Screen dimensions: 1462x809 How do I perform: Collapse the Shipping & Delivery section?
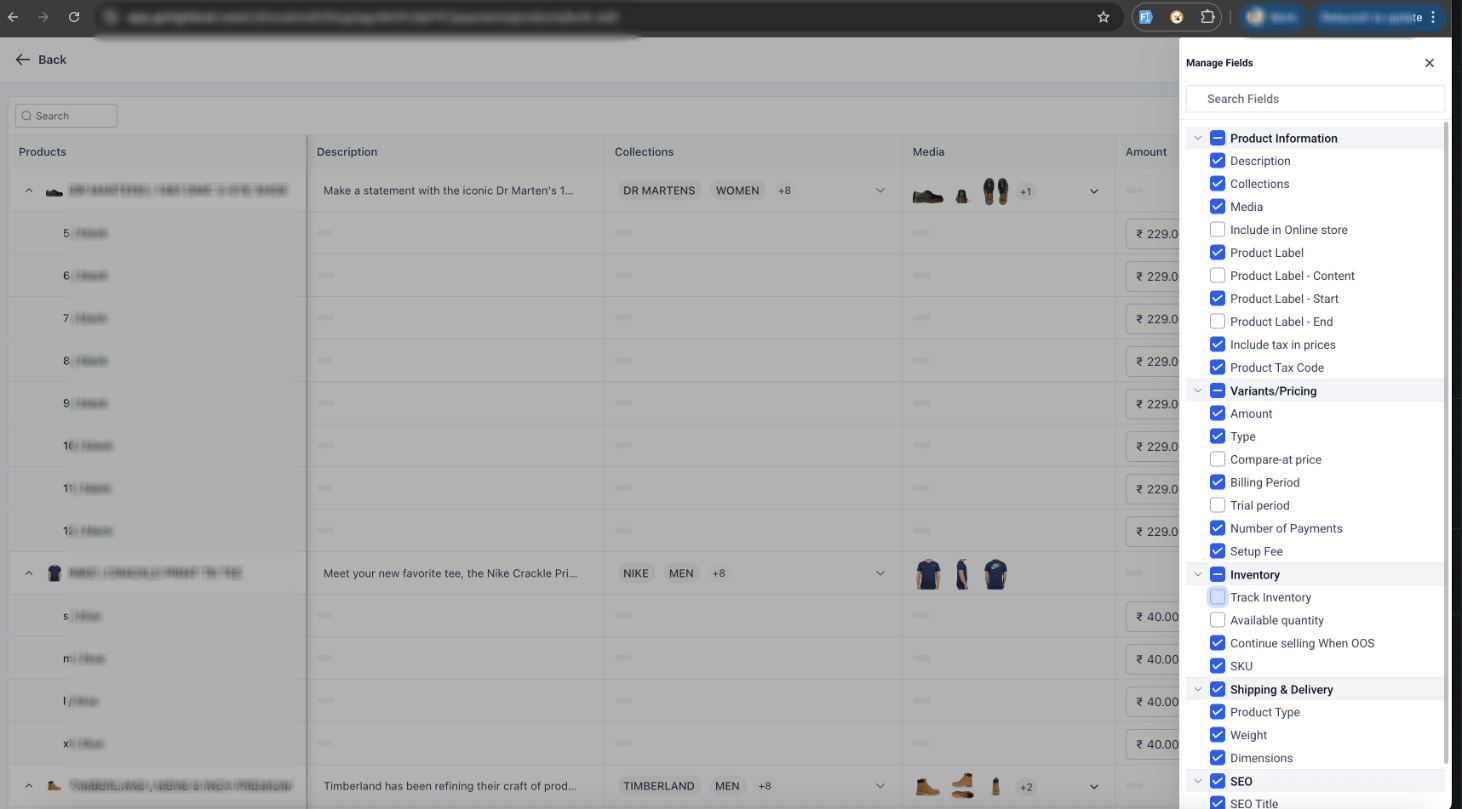1198,690
